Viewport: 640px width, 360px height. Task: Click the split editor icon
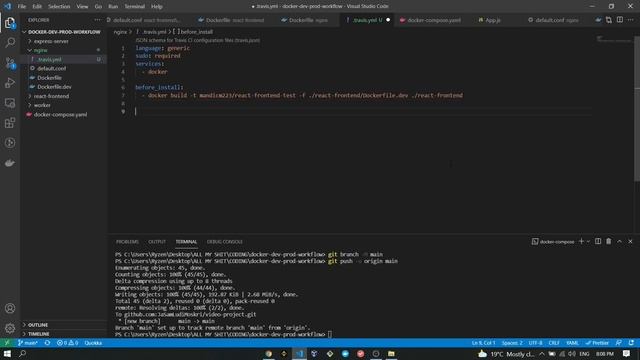(620, 20)
